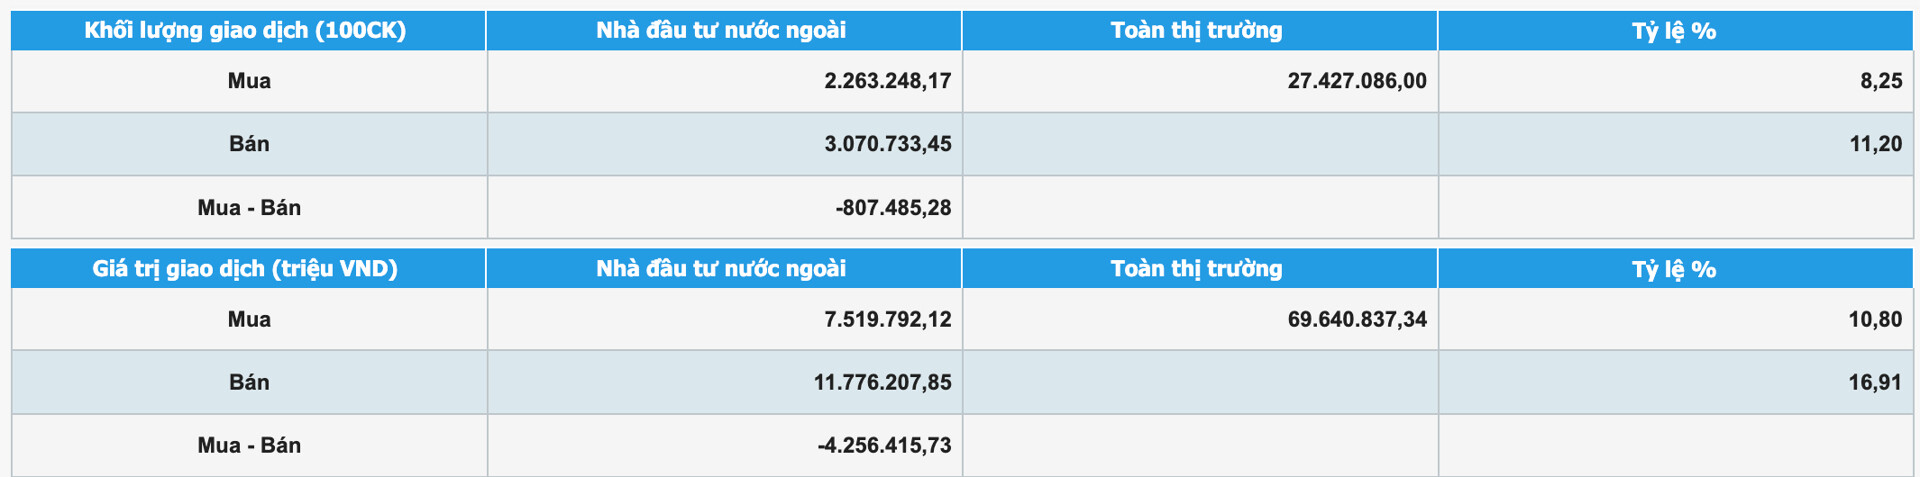Click "Mua - Bán" label in the volume table
1920x477 pixels.
249,208
